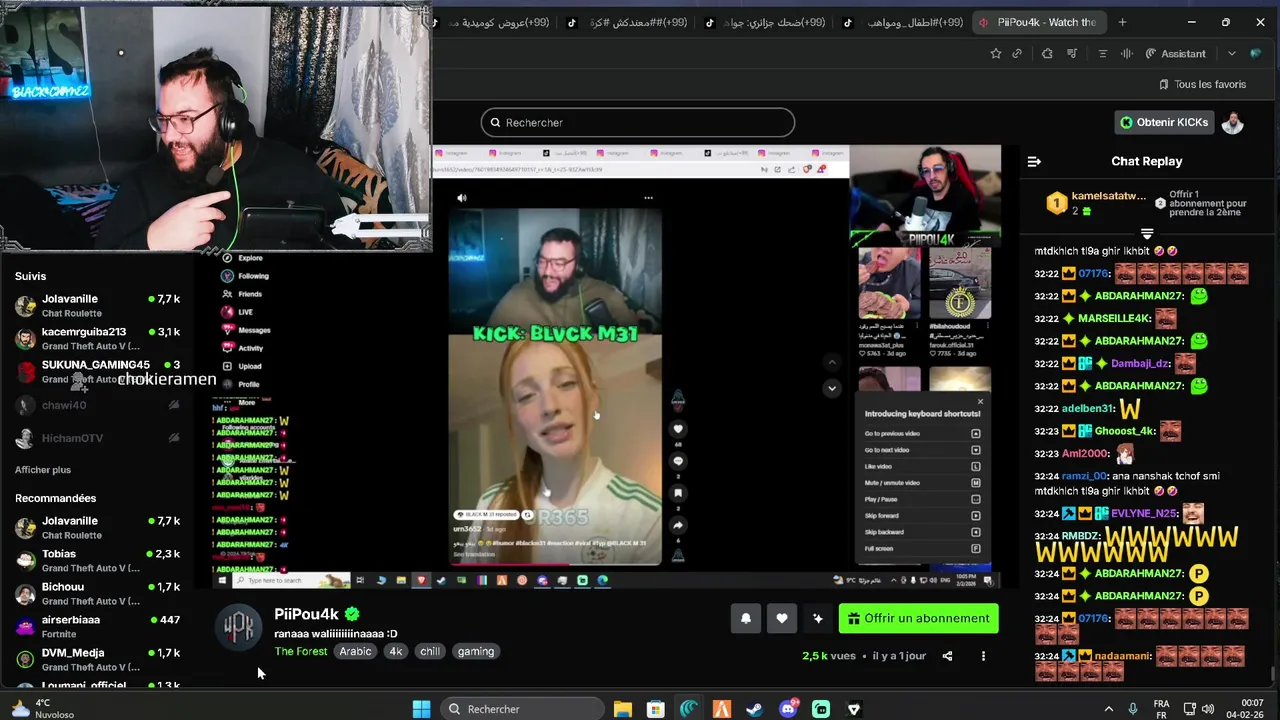Screen dimensions: 1280x720
Task: Click kamelsatatw top gifter entry
Action: click(1096, 203)
